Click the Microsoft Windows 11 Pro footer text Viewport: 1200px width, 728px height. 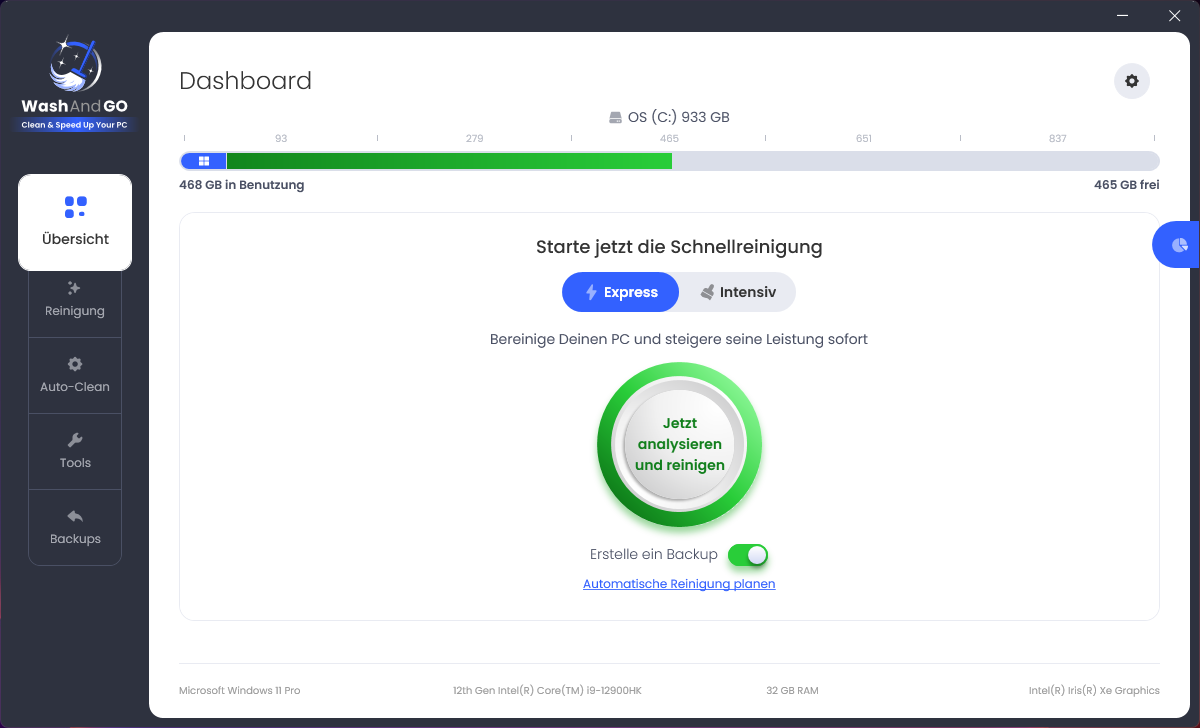pos(239,691)
